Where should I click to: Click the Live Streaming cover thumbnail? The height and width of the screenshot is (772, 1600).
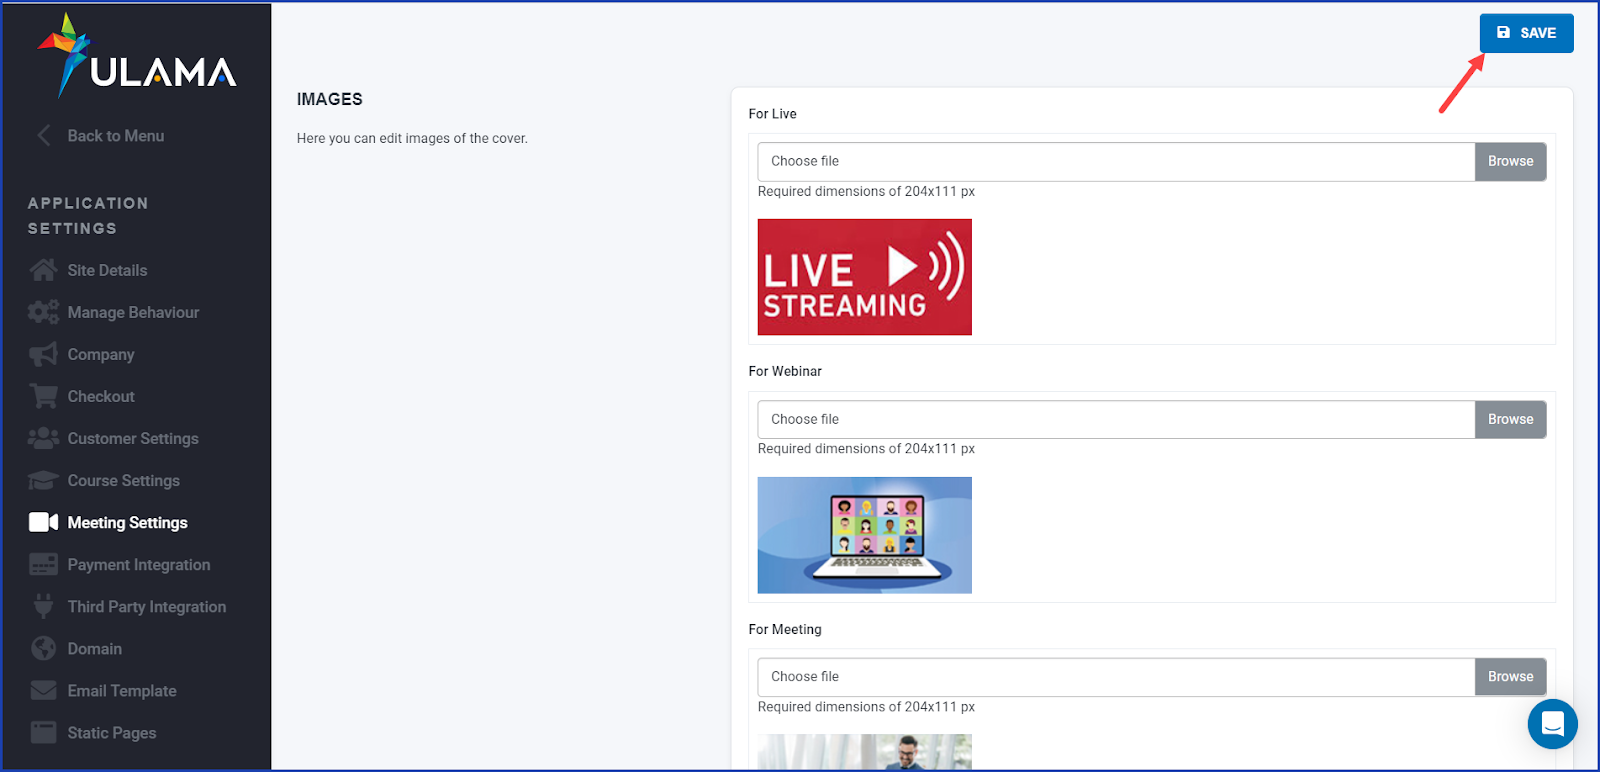point(865,277)
